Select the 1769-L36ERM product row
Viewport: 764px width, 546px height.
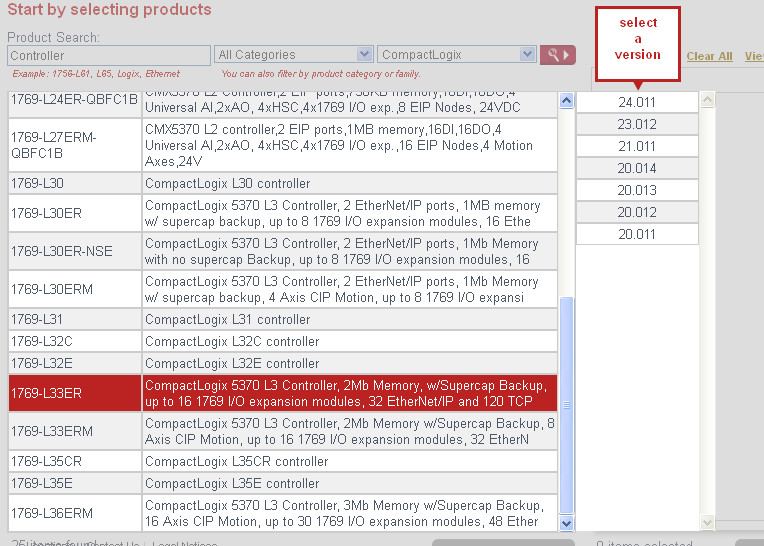click(283, 513)
